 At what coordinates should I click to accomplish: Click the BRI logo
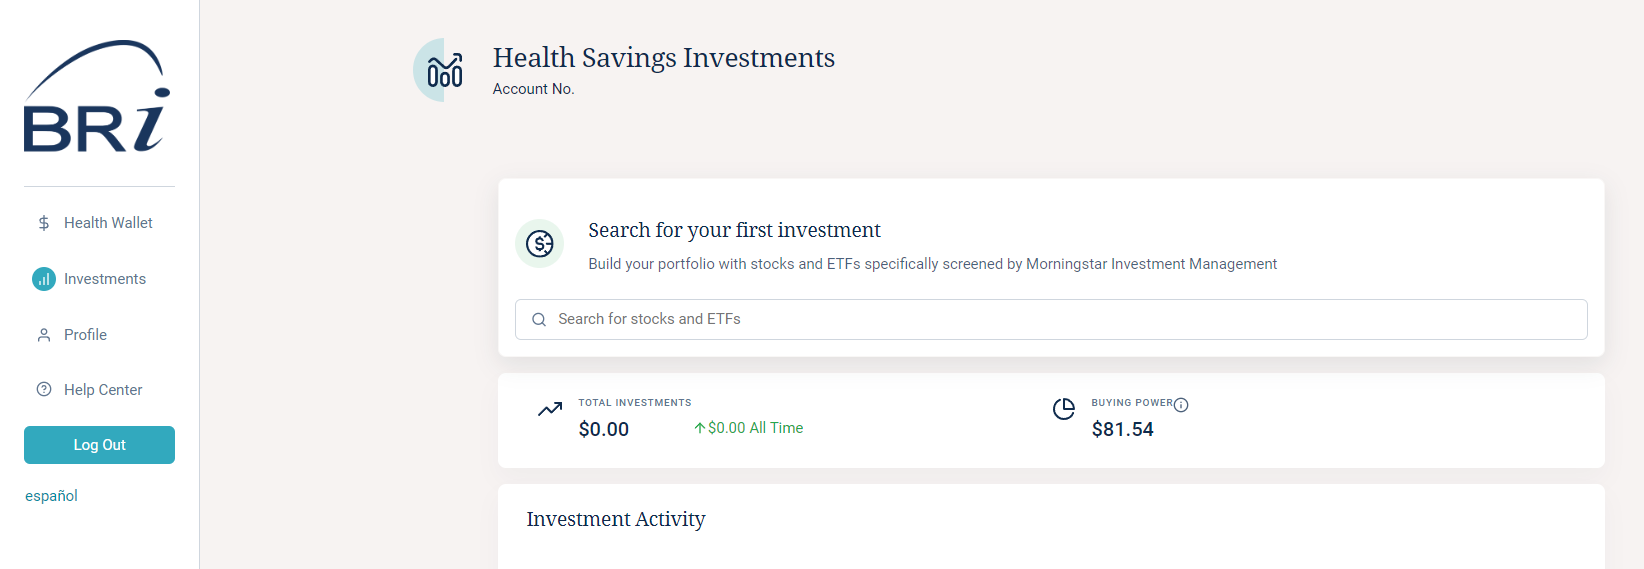[x=97, y=97]
